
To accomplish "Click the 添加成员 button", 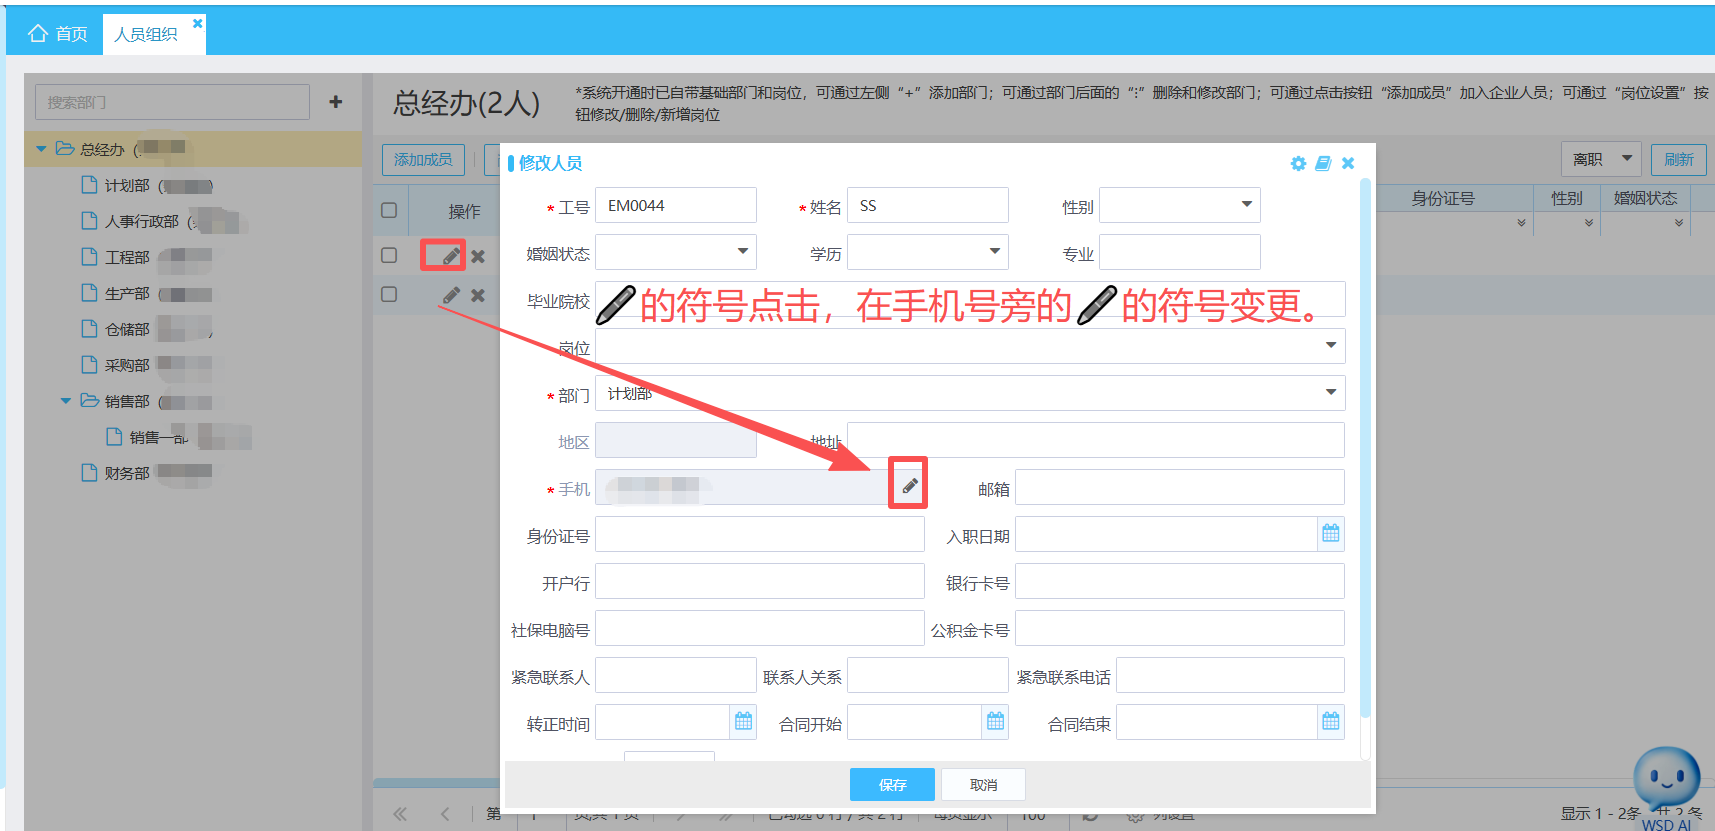I will (x=423, y=160).
